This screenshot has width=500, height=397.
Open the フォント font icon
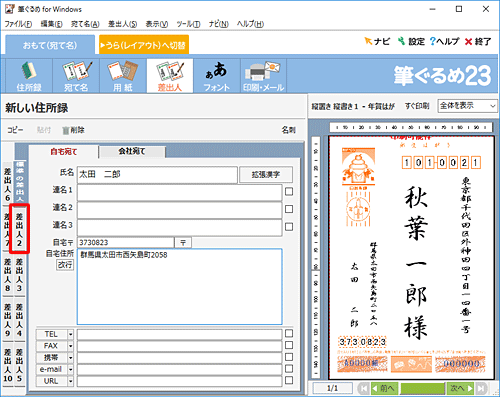click(x=217, y=76)
